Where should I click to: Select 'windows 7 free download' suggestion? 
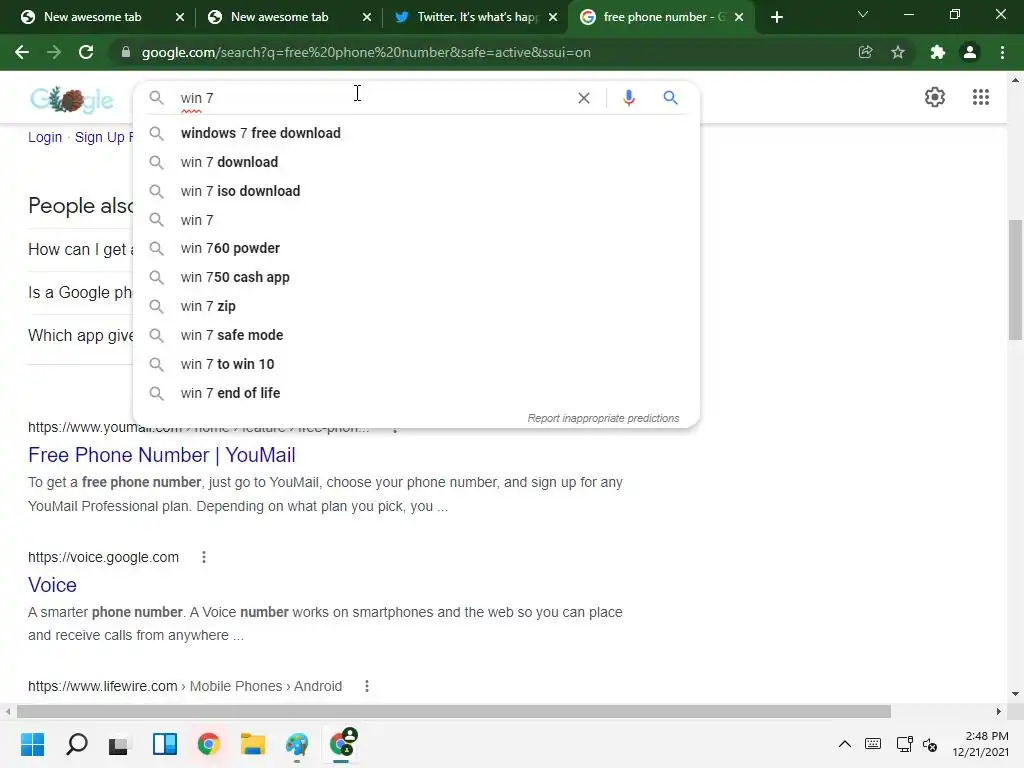(416, 133)
